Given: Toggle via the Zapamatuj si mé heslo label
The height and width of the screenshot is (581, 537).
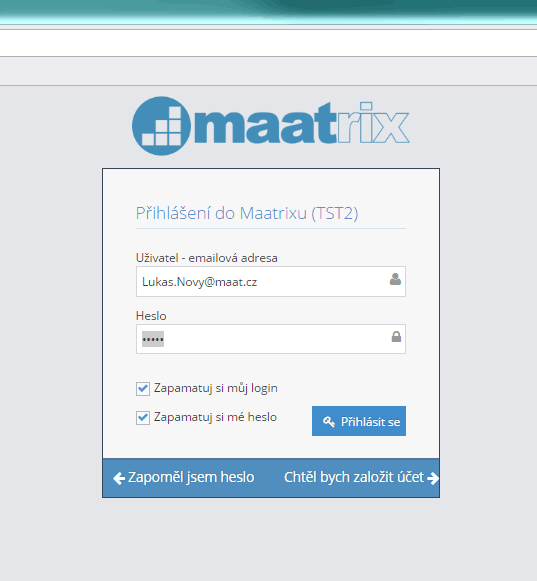Looking at the screenshot, I should [215, 417].
